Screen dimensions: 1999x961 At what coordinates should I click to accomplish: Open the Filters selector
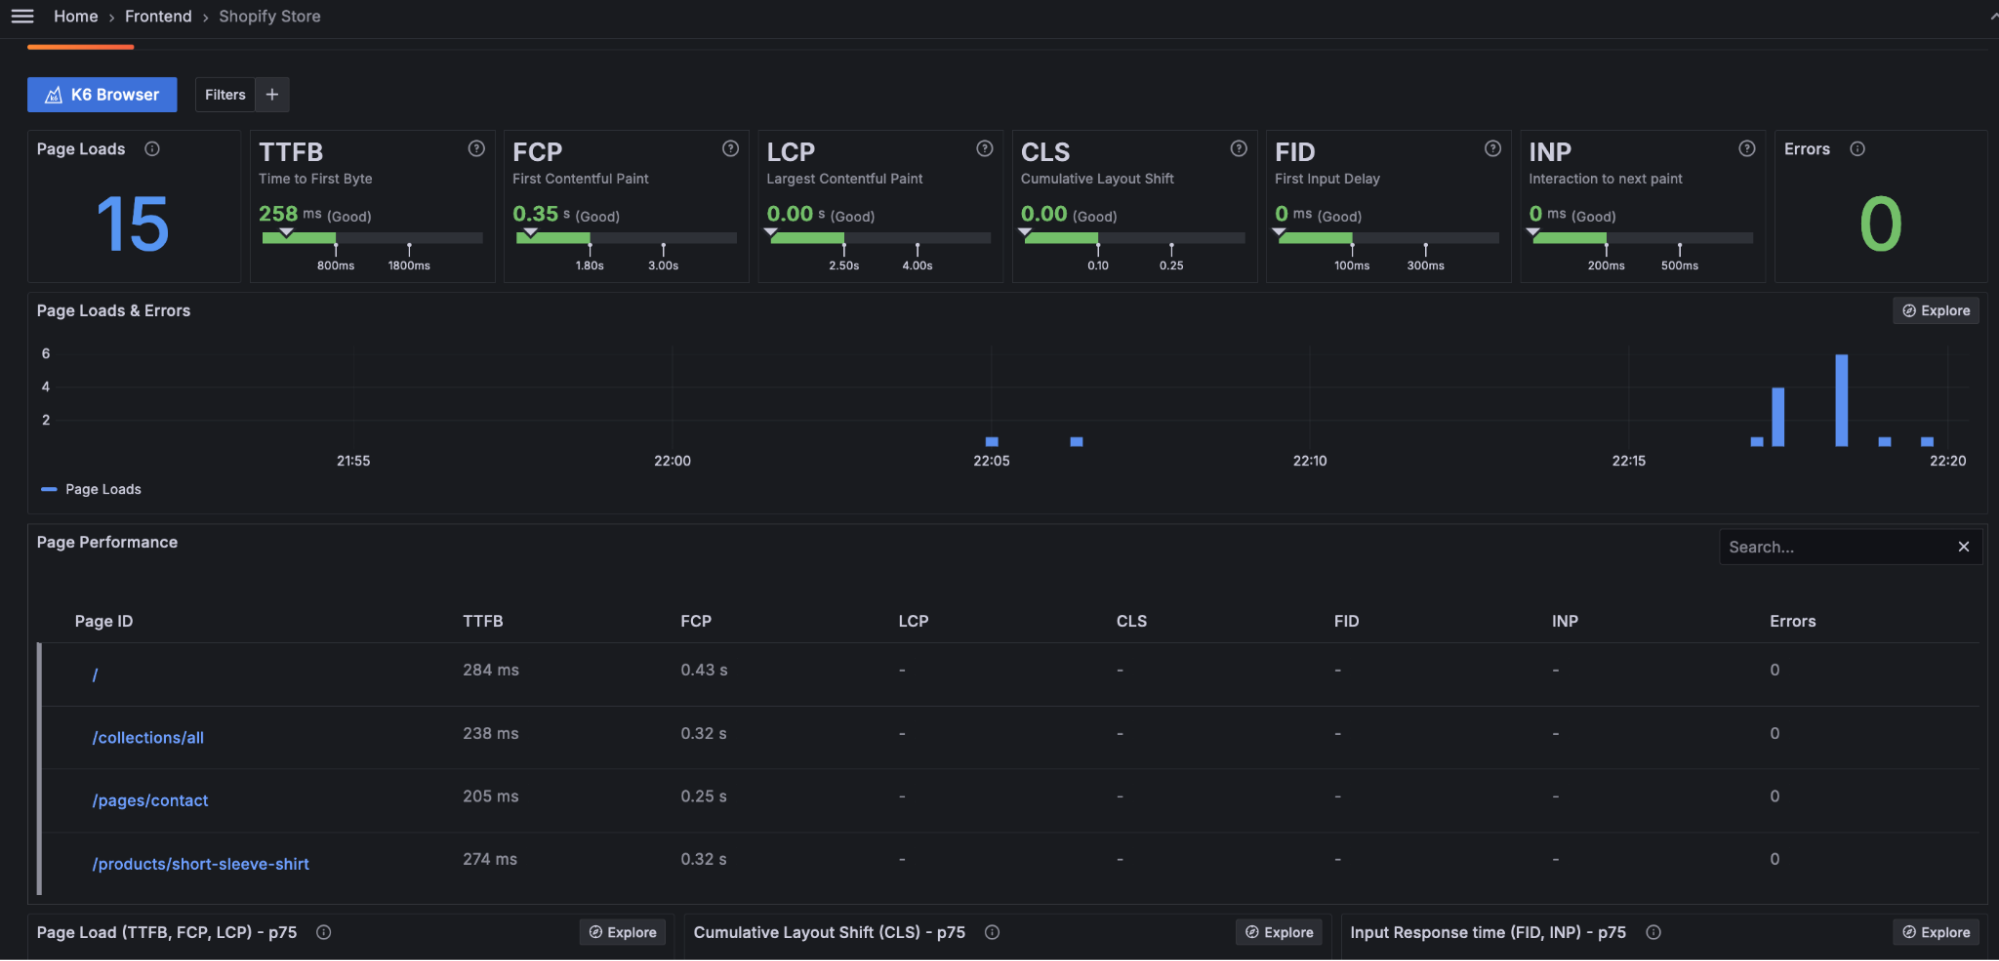pyautogui.click(x=224, y=94)
